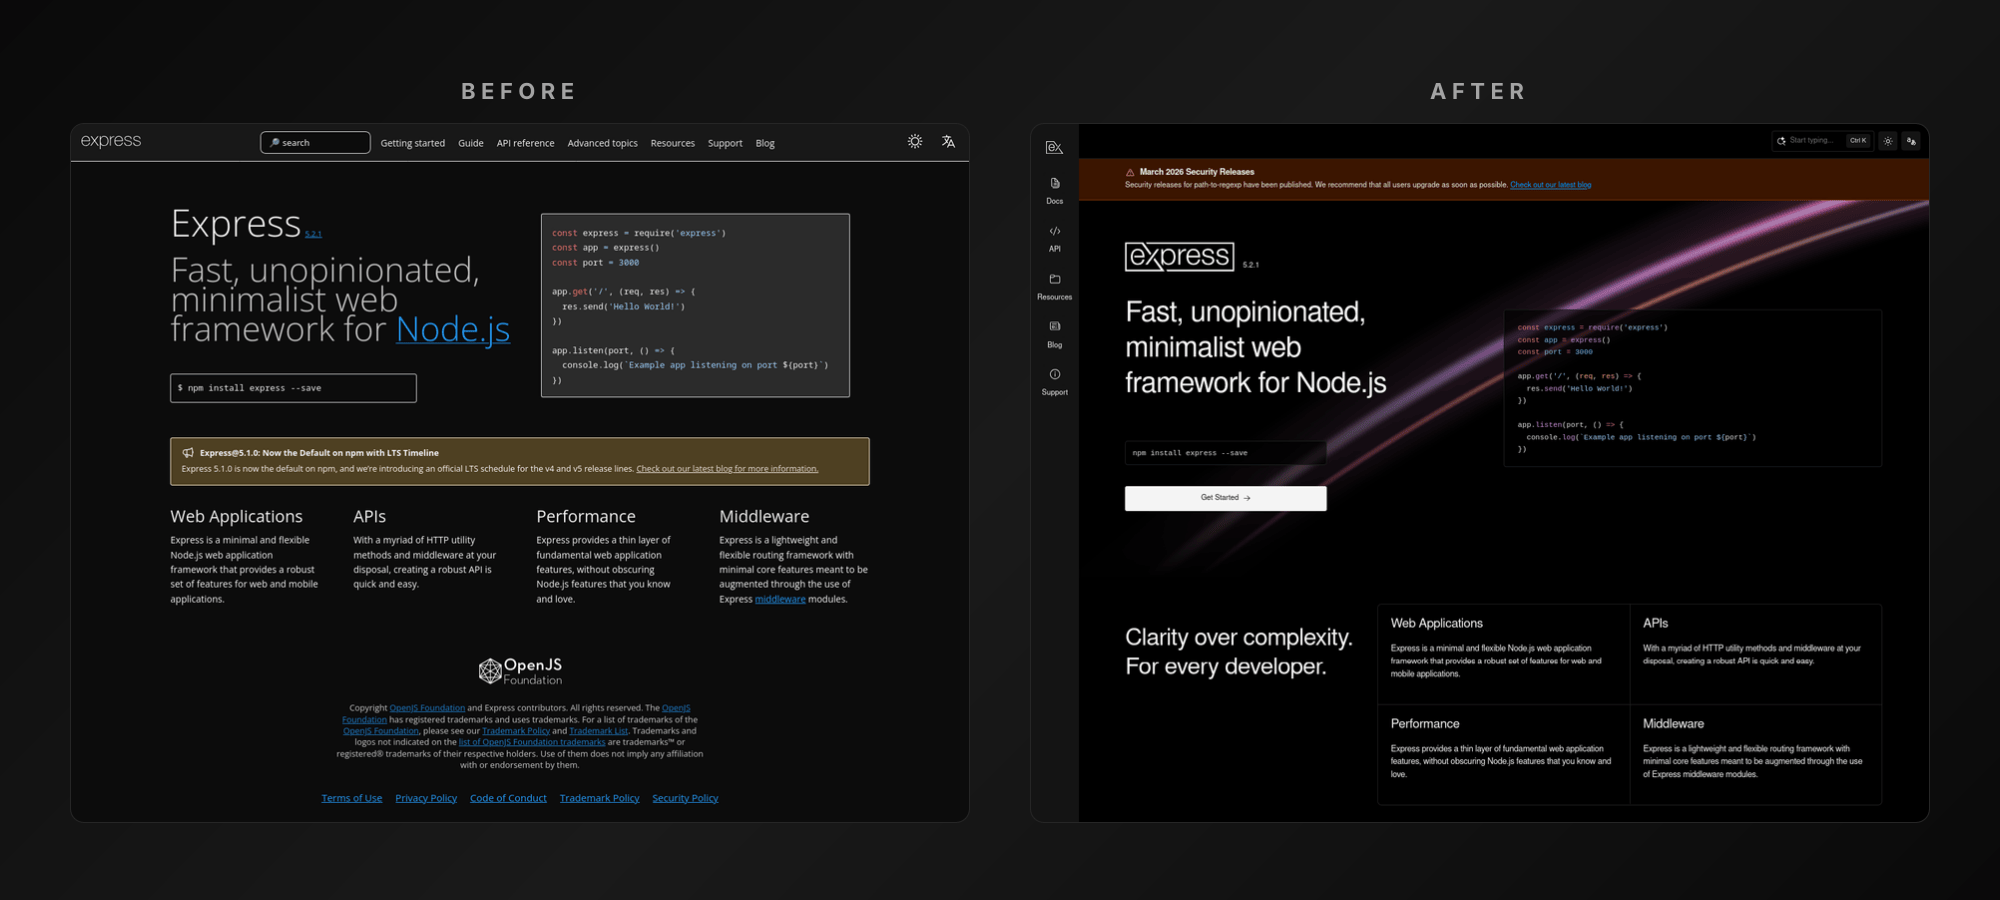This screenshot has width=2000, height=900.
Task: Click the search box in the Before navbar
Action: pyautogui.click(x=315, y=143)
